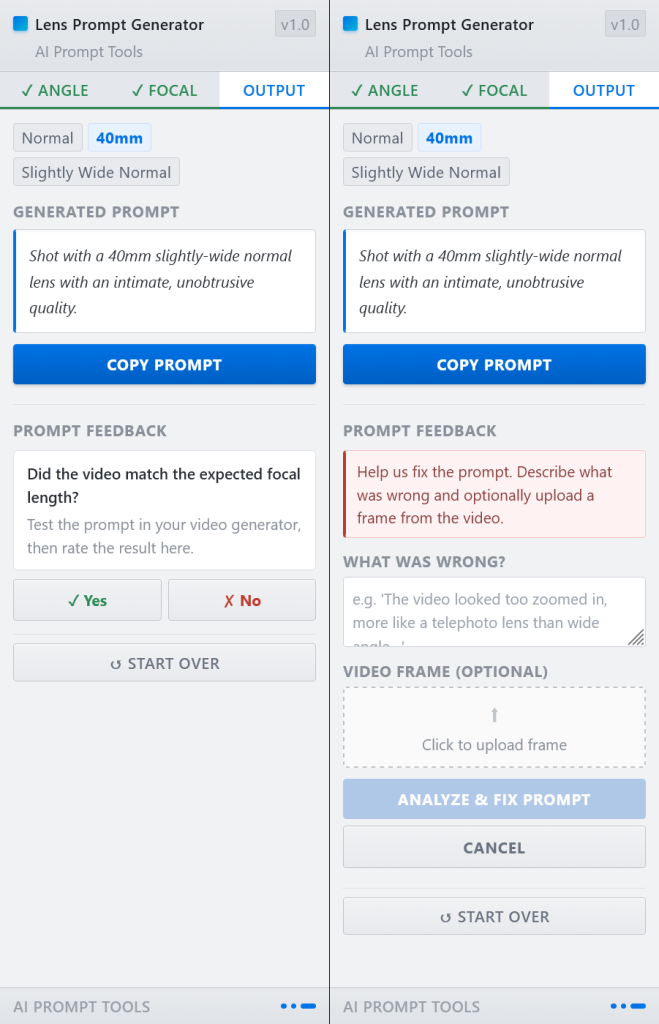Select the 40mm focal length chip on left panel
The height and width of the screenshot is (1024, 659).
(119, 137)
